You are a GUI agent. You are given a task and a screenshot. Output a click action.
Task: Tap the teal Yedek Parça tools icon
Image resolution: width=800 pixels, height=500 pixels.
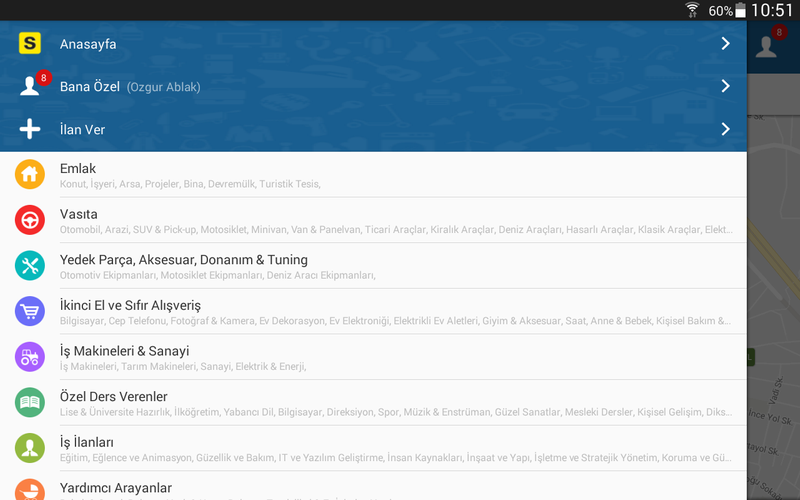point(30,266)
